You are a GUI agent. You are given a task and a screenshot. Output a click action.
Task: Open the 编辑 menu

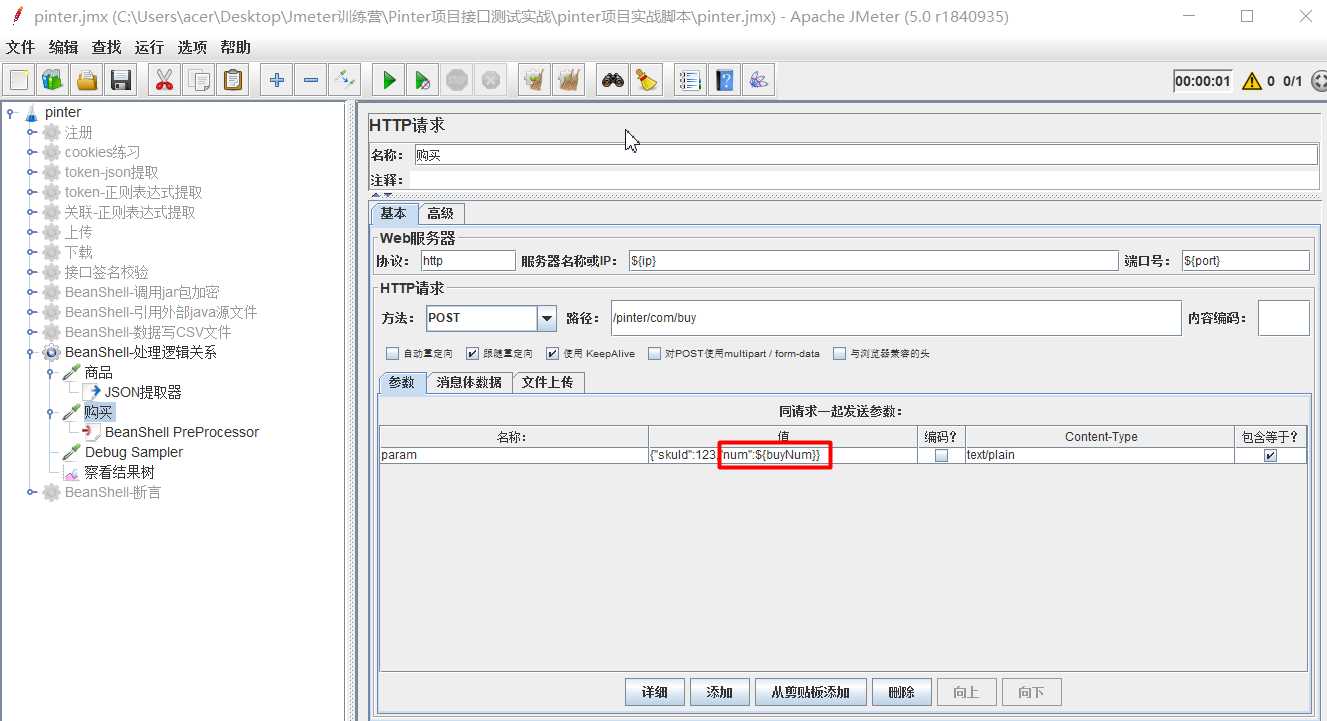point(63,47)
